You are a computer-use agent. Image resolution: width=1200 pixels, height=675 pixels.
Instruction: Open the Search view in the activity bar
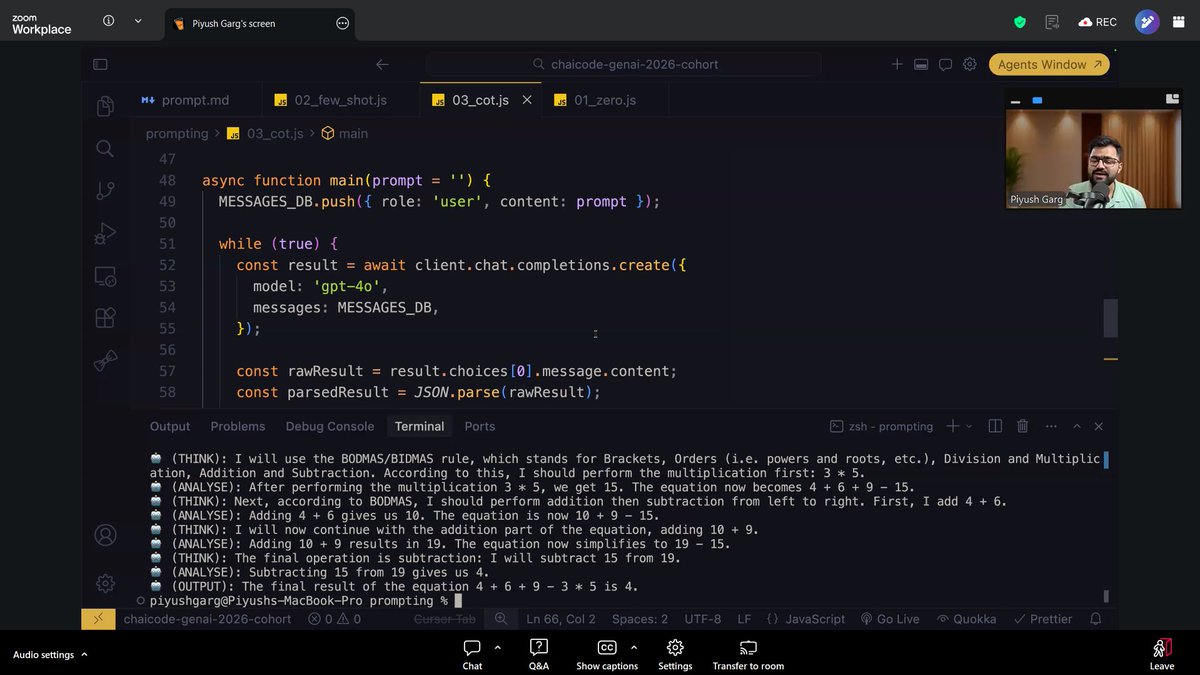coord(105,149)
